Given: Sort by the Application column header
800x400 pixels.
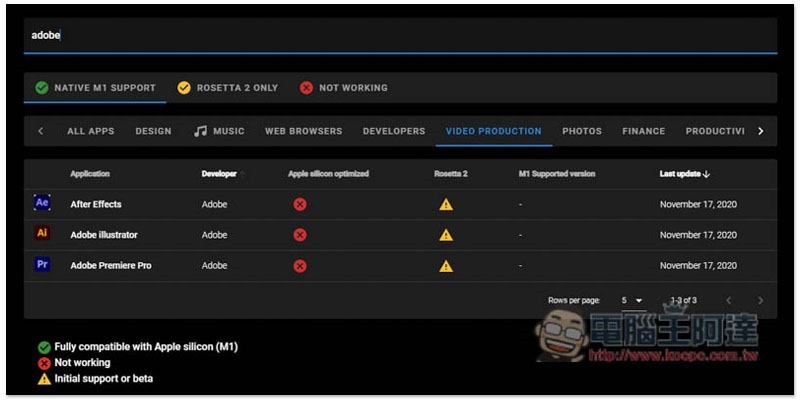Looking at the screenshot, I should click(90, 174).
